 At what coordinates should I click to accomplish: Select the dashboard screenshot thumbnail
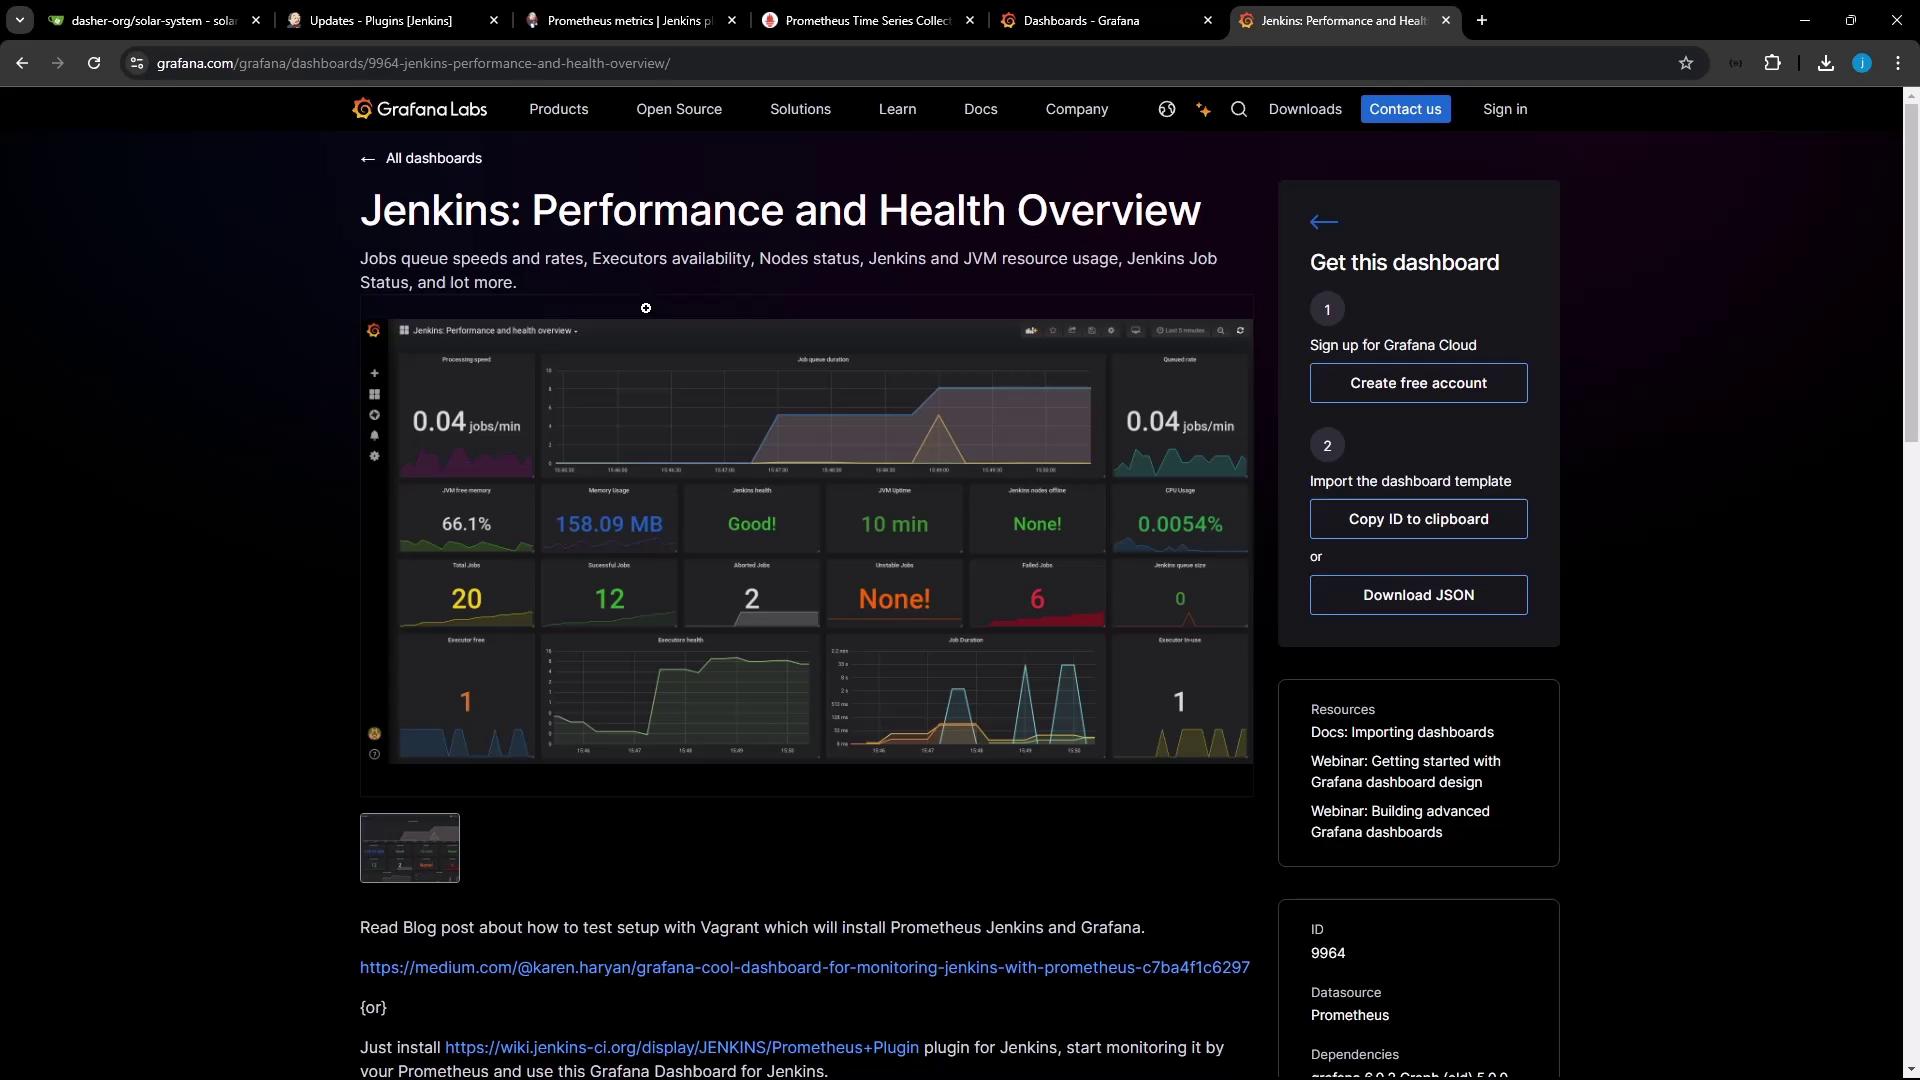point(410,848)
